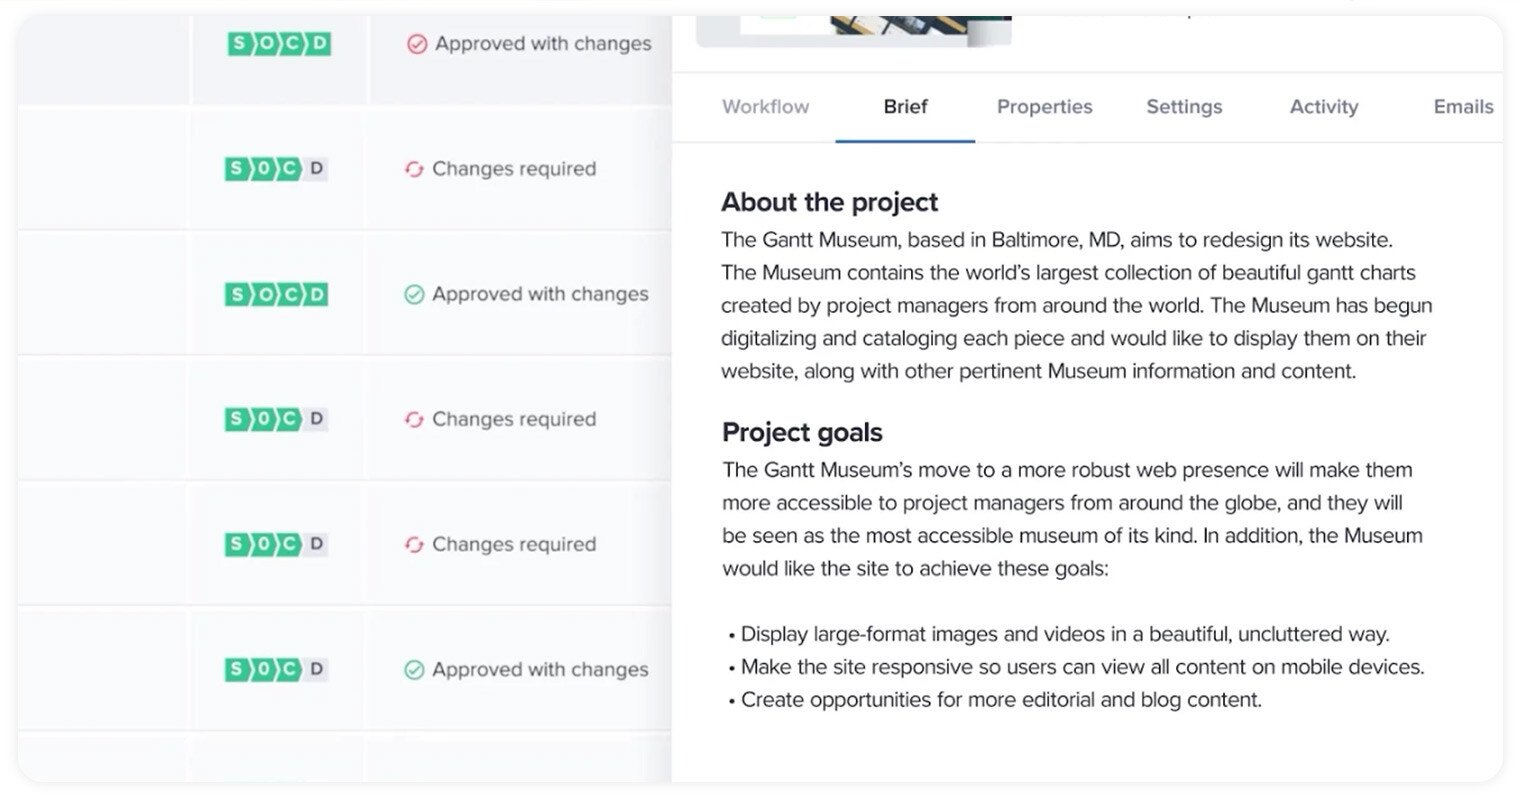This screenshot has width=1521, height=802.
Task: Click the Changes required icon in the second row
Action: click(x=414, y=170)
